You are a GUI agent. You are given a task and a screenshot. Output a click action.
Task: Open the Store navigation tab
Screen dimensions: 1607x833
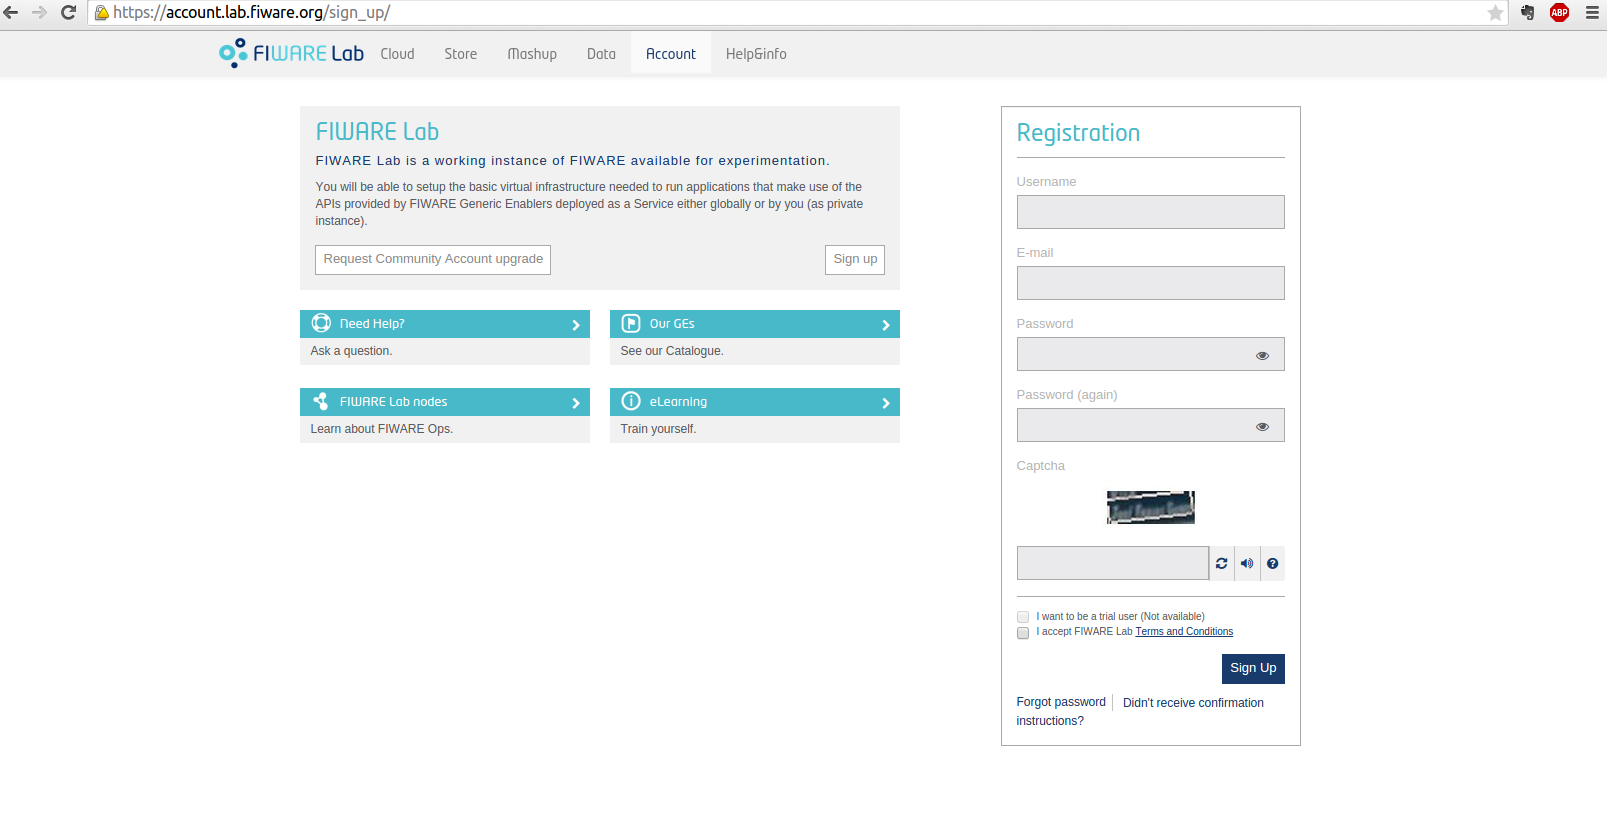[x=461, y=54]
